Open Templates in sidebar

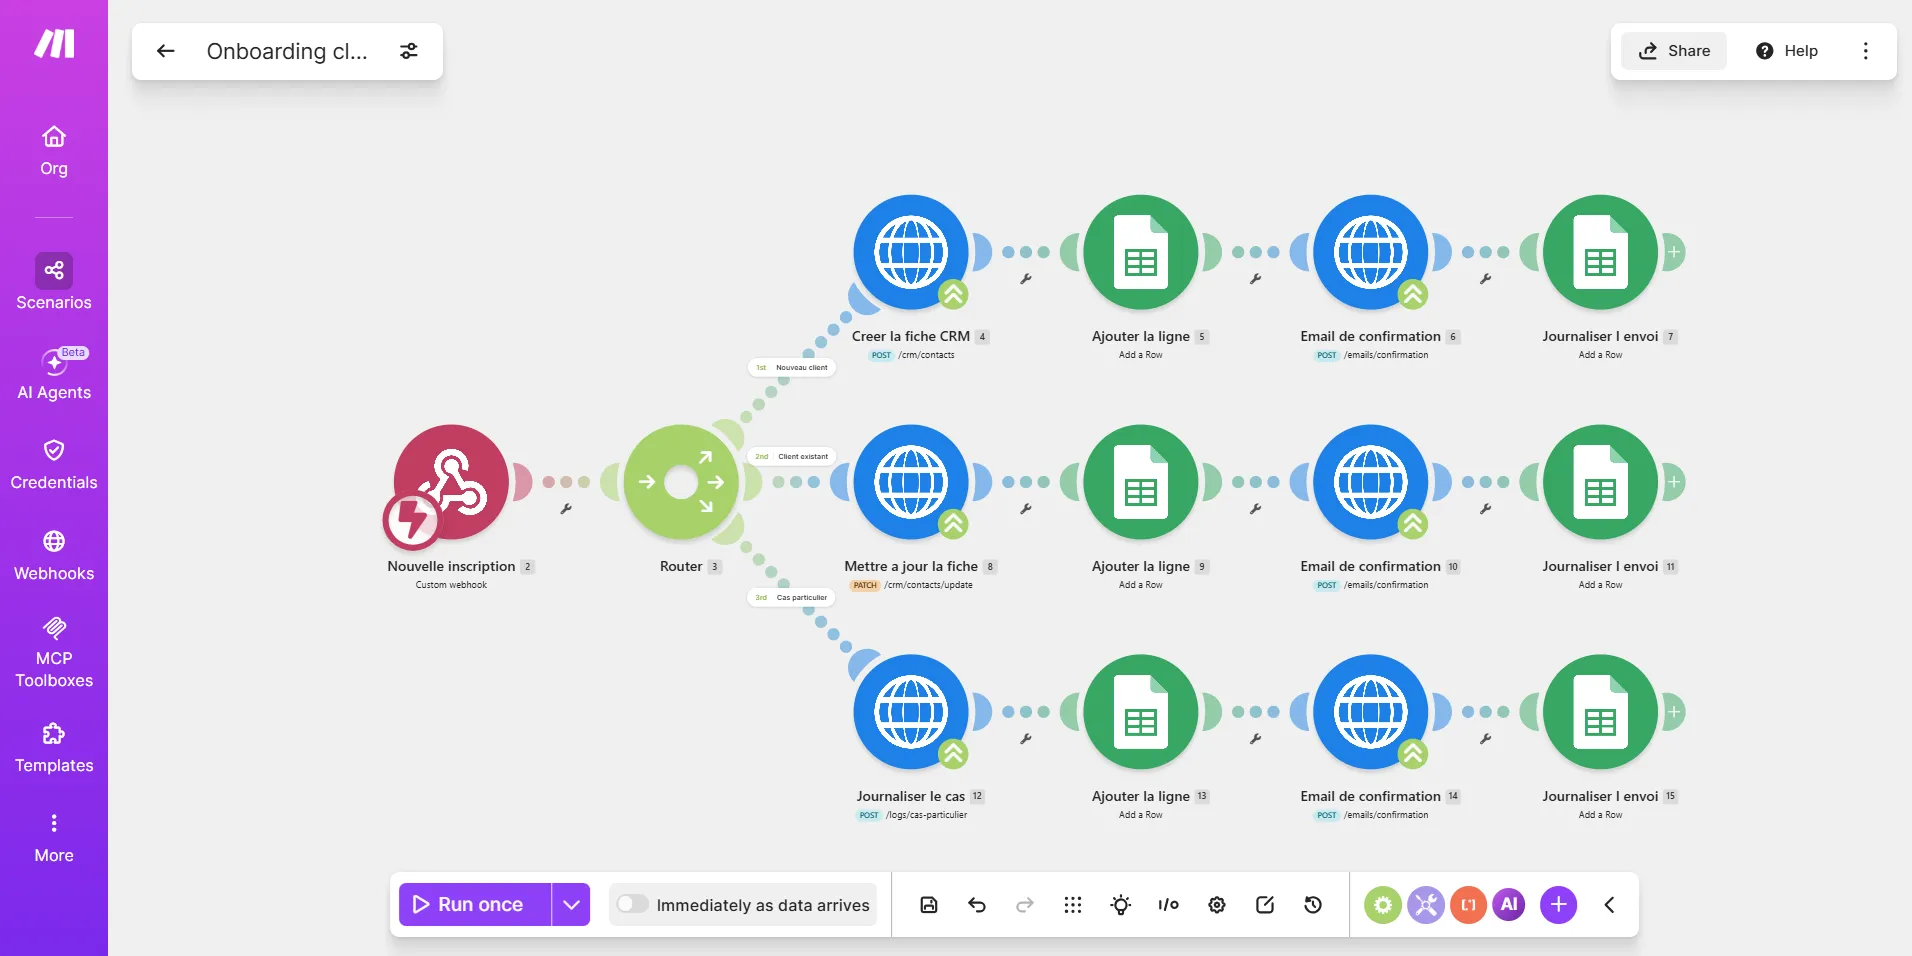pyautogui.click(x=54, y=748)
